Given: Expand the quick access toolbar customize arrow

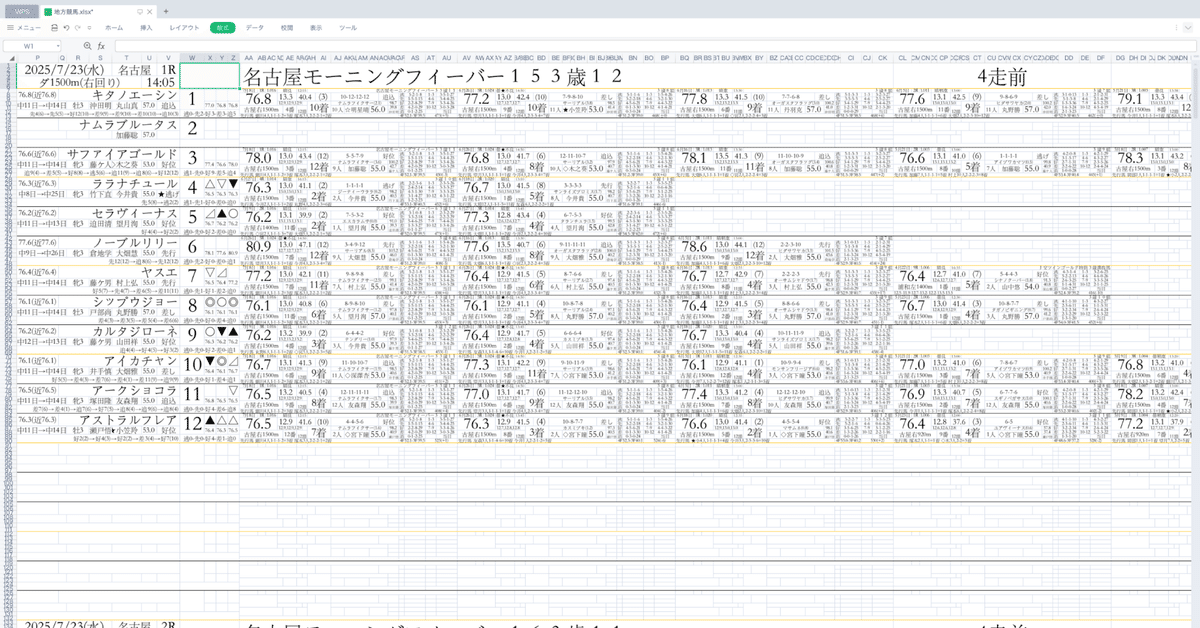Looking at the screenshot, I should (88, 28).
